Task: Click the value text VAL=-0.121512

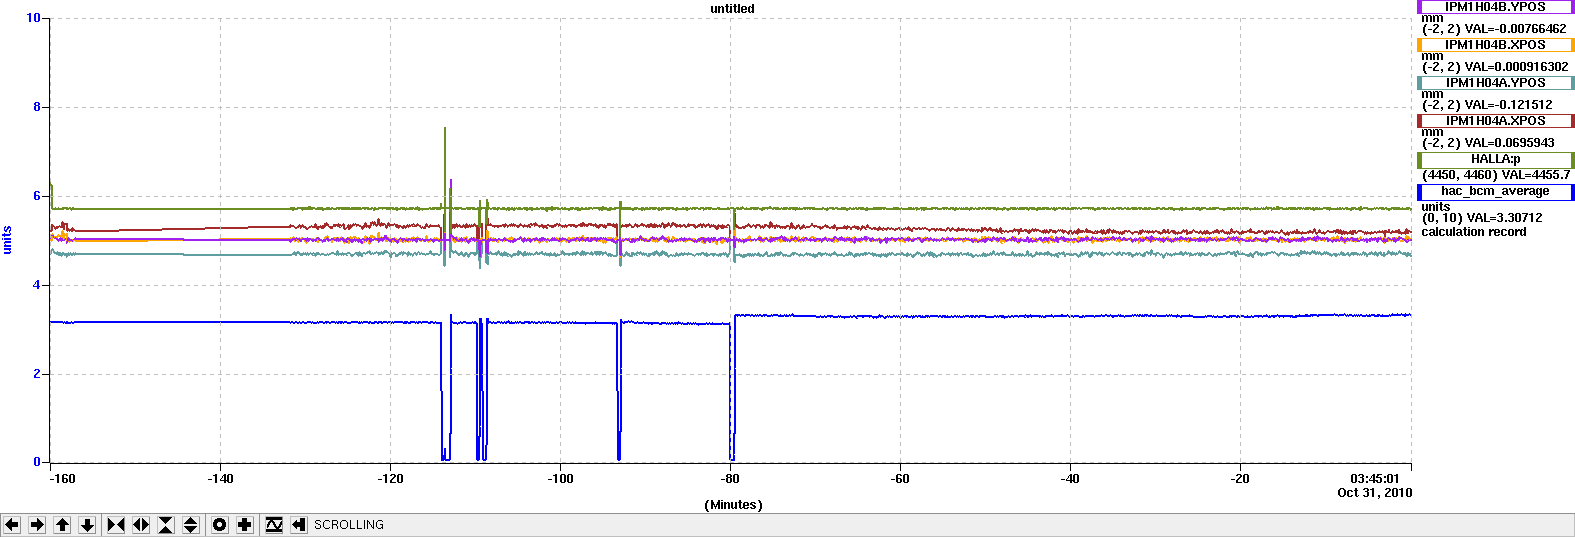Action: click(x=1508, y=105)
